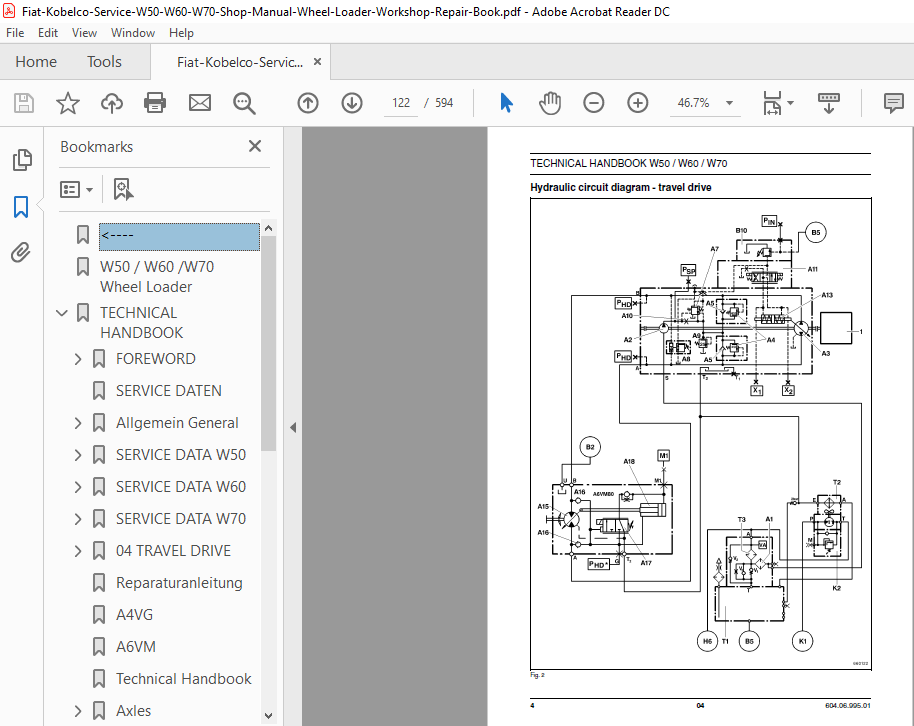Image resolution: width=914 pixels, height=726 pixels.
Task: Expand the SERVICE DATA W60 bookmark
Action: pos(78,487)
